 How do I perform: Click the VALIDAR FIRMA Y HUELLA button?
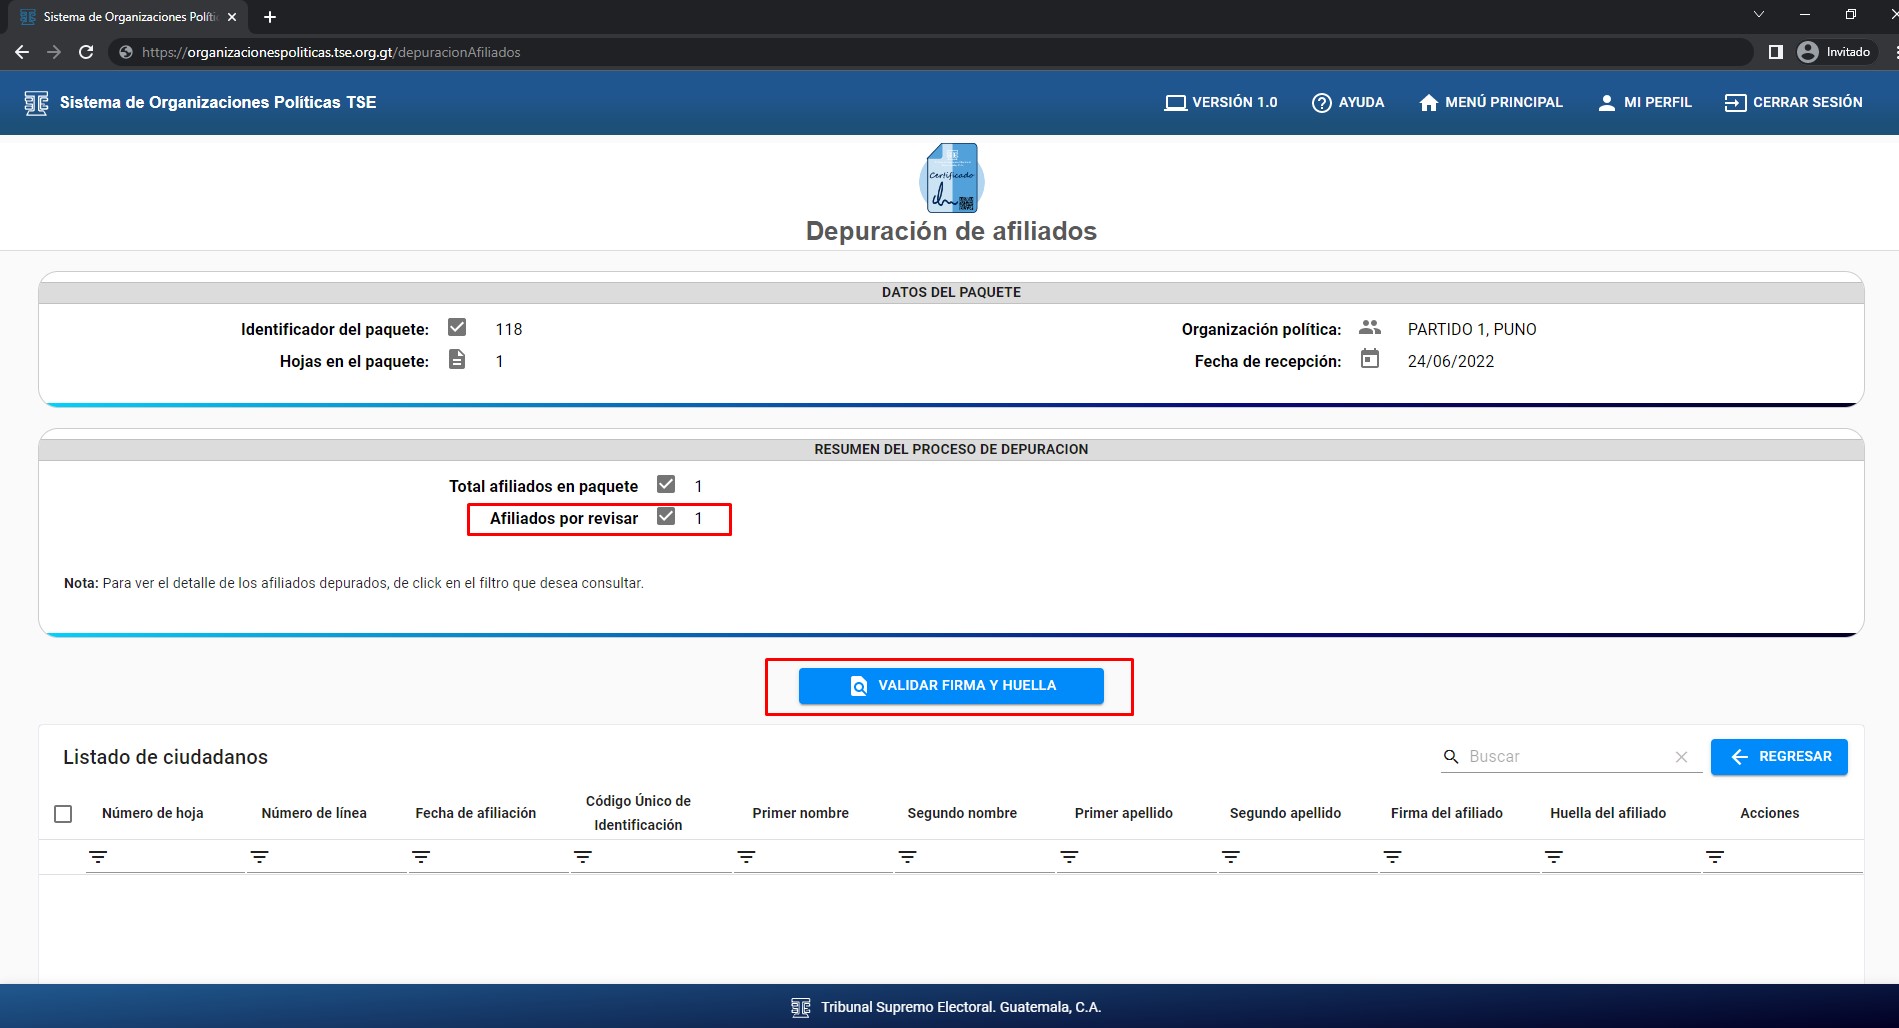(x=950, y=686)
